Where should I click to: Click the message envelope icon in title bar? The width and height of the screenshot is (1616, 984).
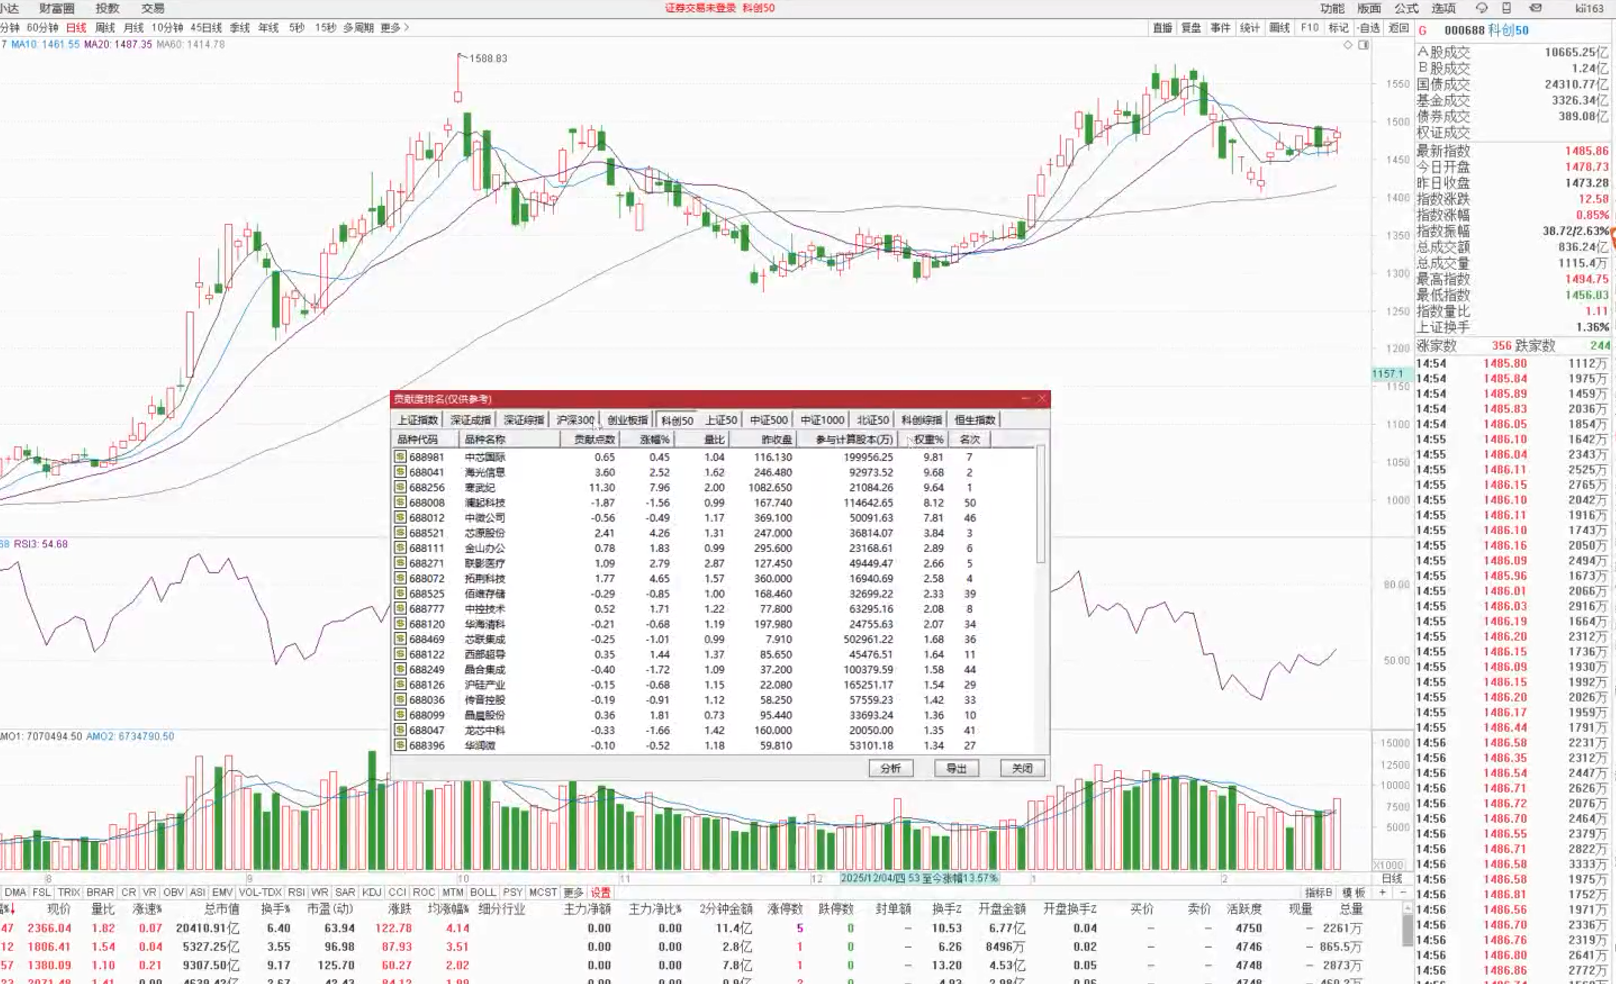tap(1535, 8)
